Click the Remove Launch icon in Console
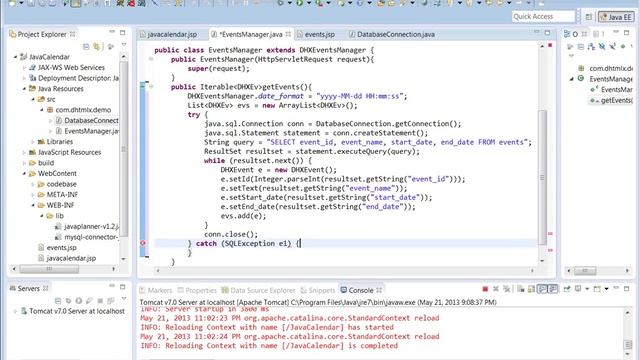Viewport: 640px width, 360px height. [496, 289]
